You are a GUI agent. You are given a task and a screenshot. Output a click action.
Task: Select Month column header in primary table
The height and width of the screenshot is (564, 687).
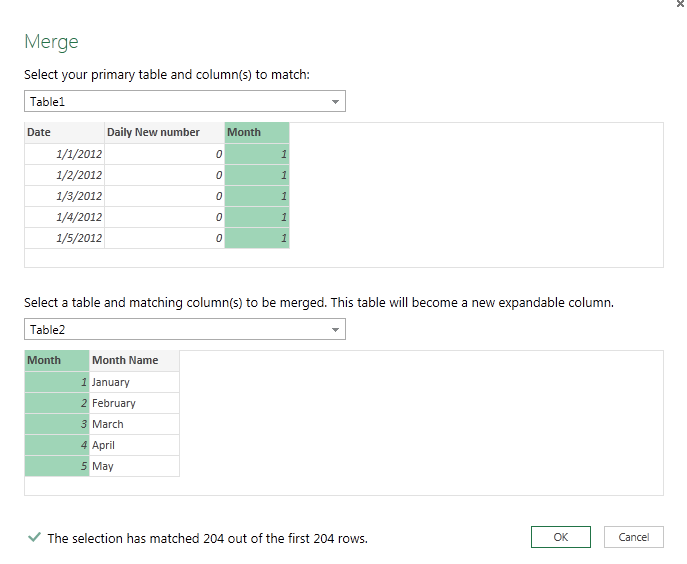(257, 133)
